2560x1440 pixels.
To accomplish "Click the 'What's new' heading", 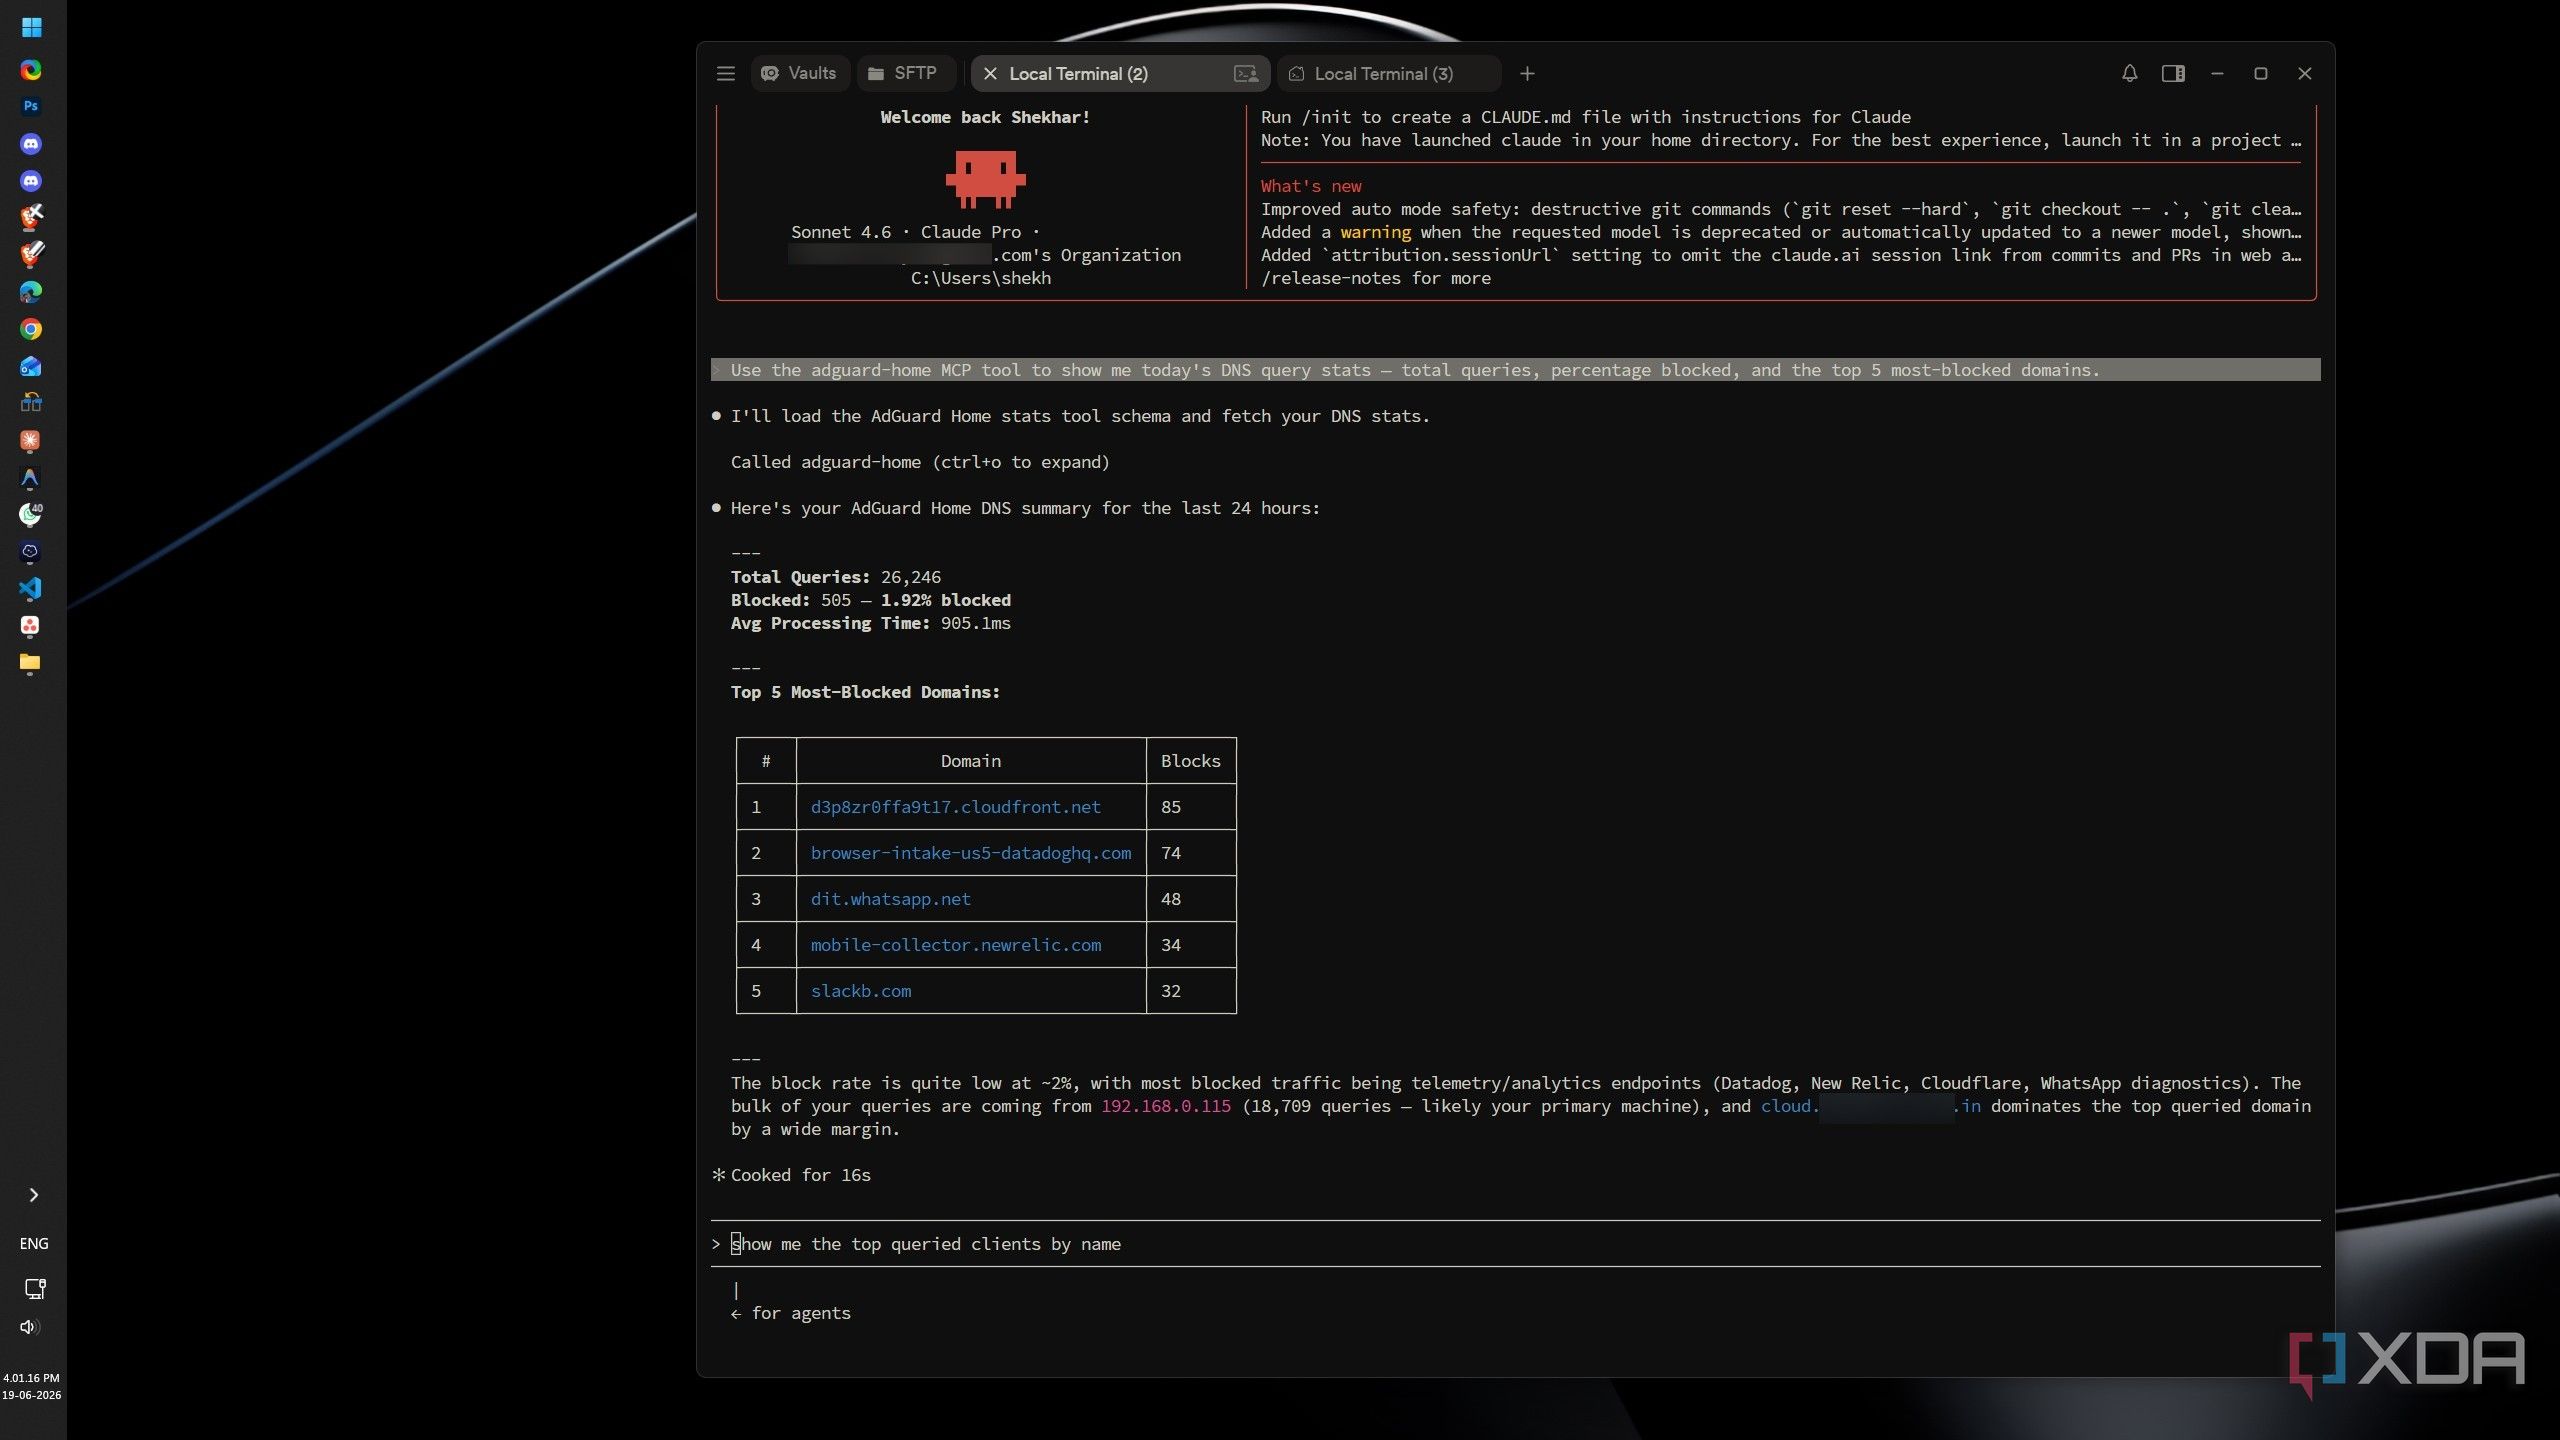I will (1310, 186).
